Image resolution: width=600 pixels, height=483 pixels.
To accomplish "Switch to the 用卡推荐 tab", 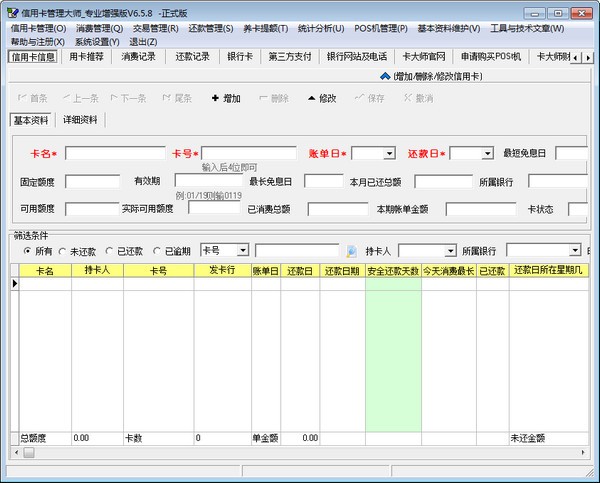I will coord(86,57).
